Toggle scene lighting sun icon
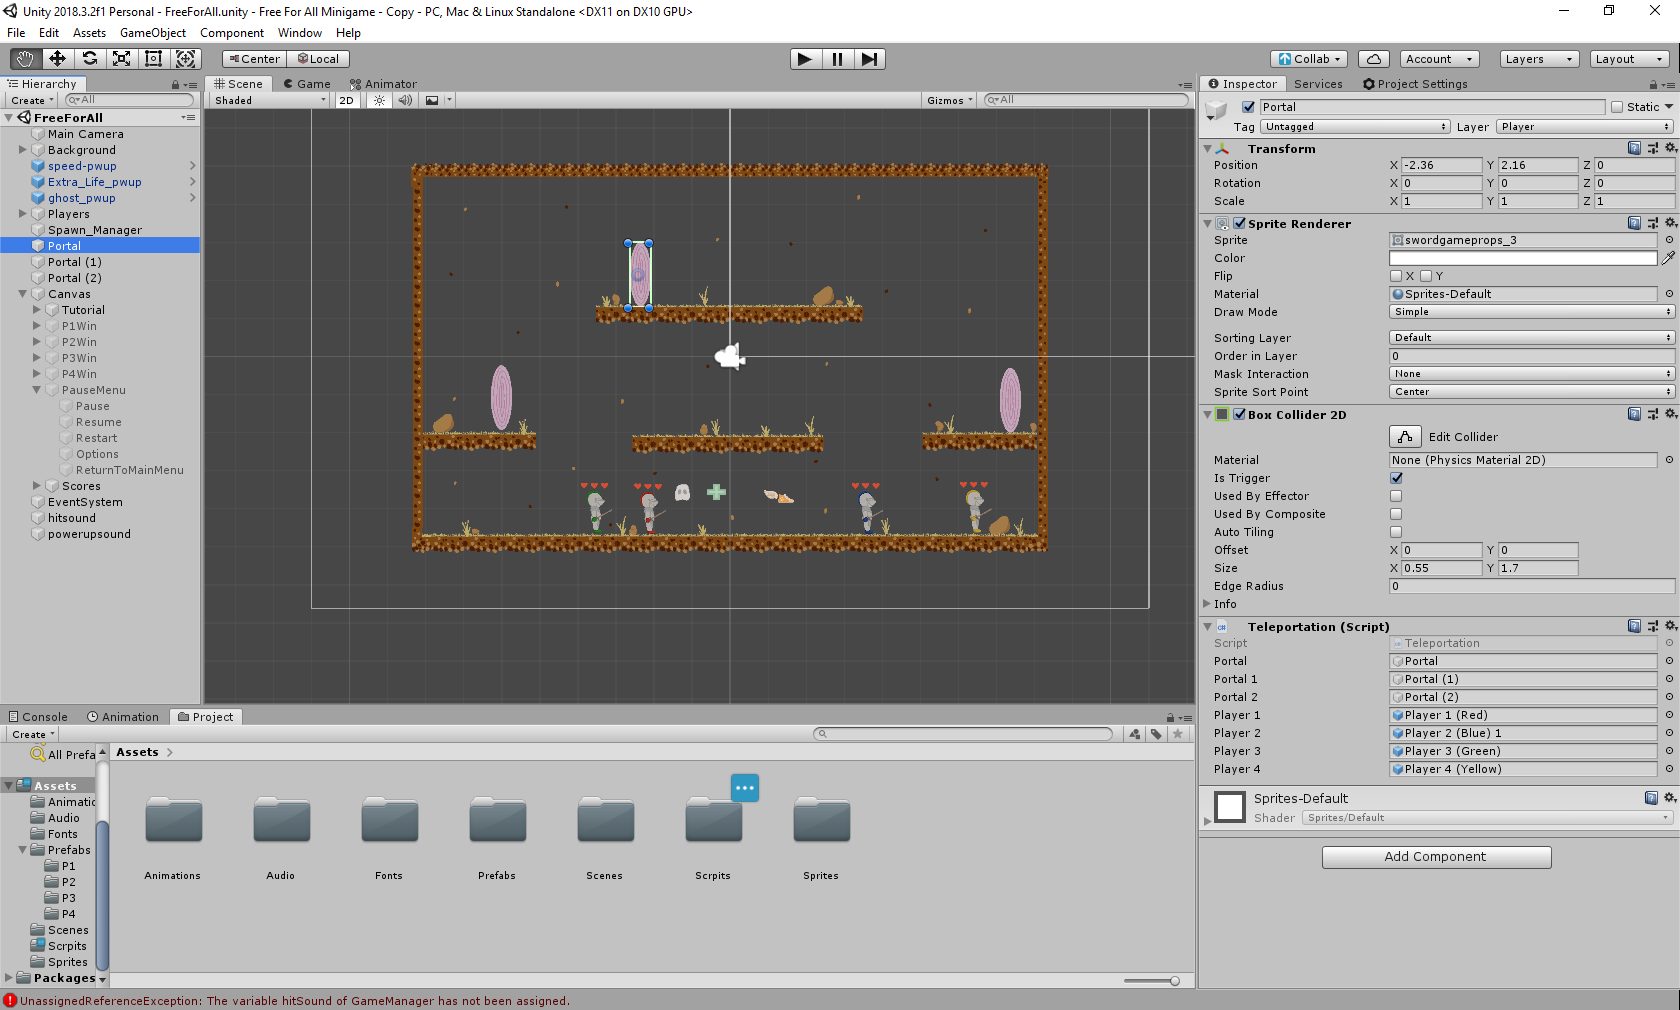The width and height of the screenshot is (1680, 1010). [x=379, y=100]
